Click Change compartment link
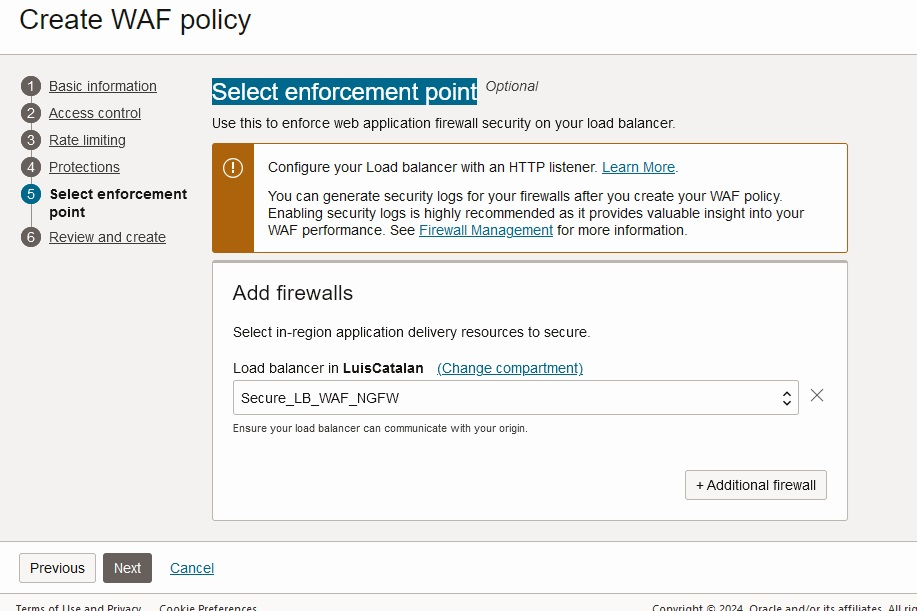Screen dimensions: 917x611 coord(510,368)
